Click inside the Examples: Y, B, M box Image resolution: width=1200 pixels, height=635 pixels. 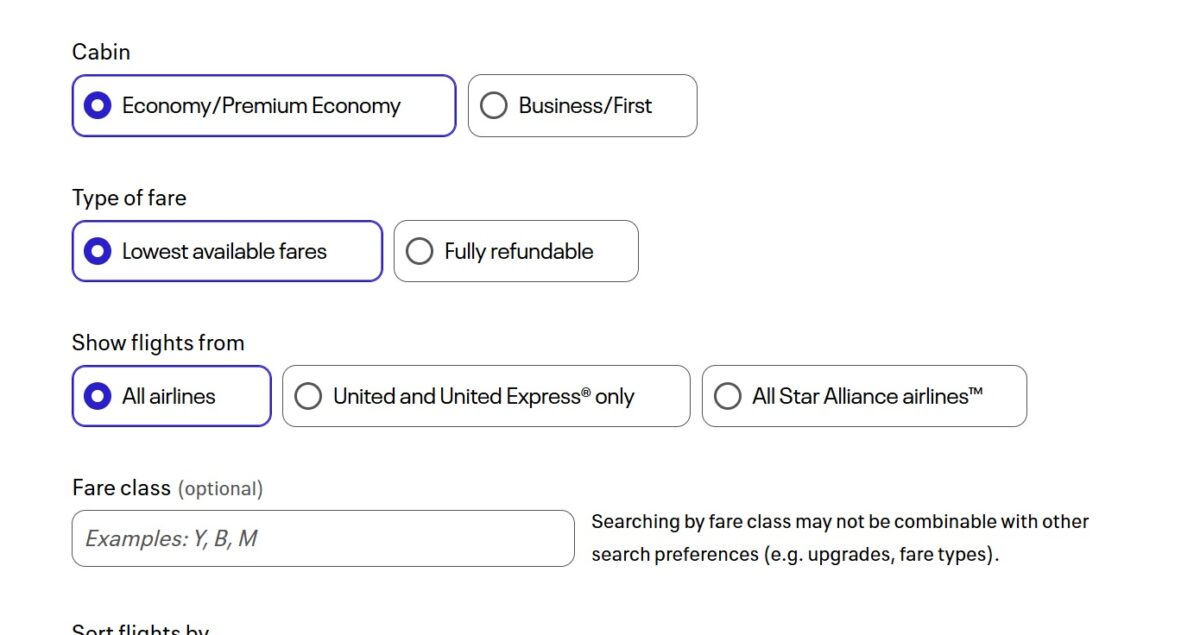click(x=322, y=538)
